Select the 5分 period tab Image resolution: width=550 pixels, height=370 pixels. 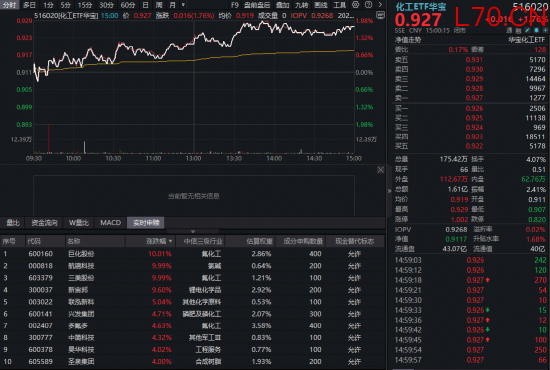point(65,5)
